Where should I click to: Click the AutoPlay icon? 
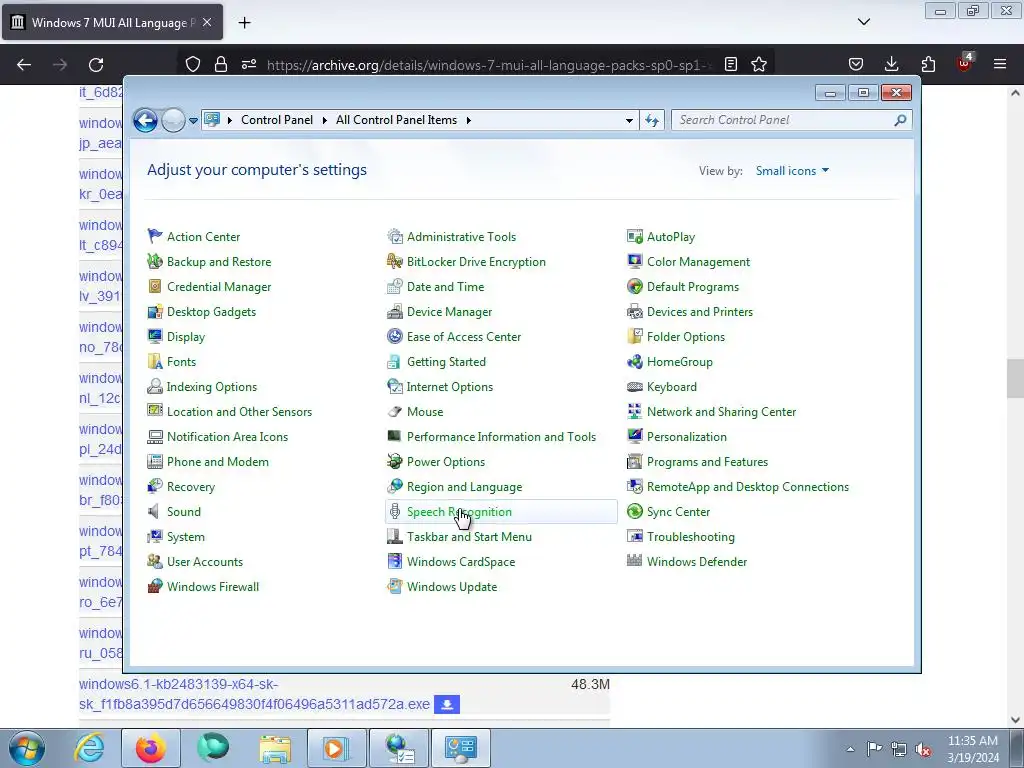635,236
